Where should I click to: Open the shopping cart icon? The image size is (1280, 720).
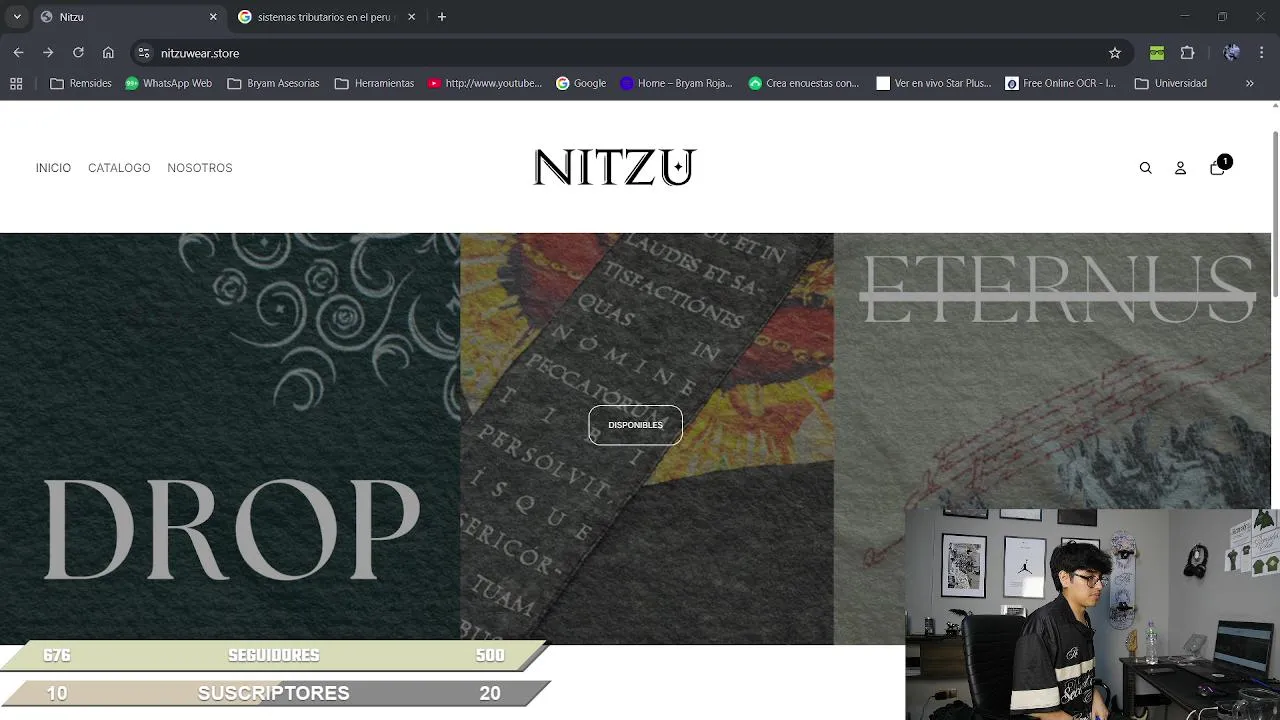(x=1217, y=167)
